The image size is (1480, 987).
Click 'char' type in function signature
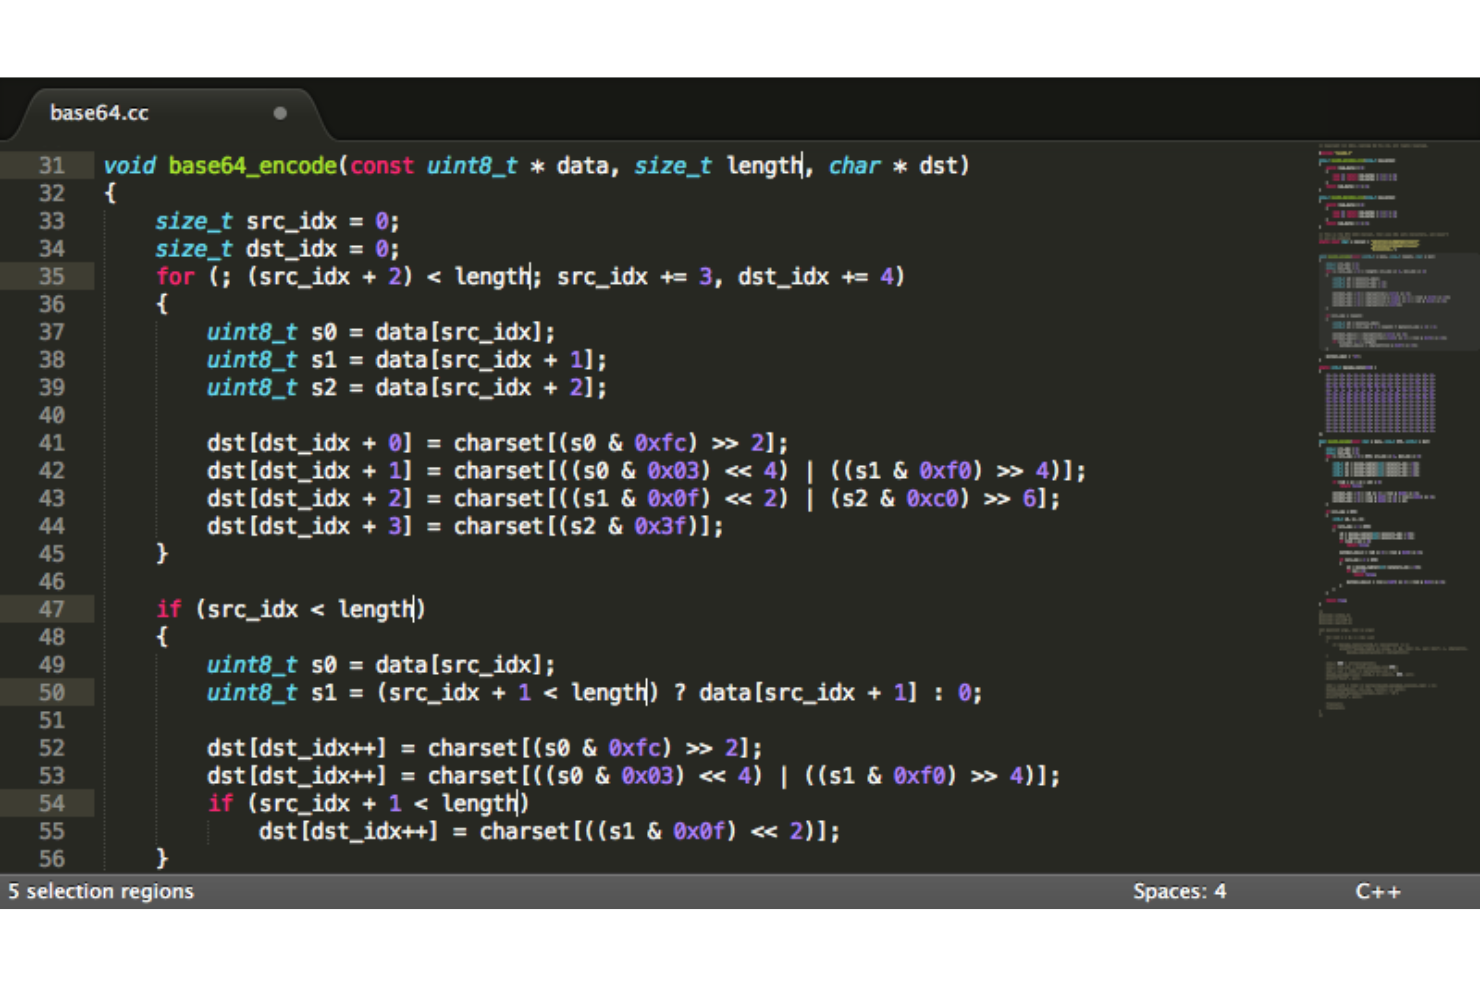point(854,165)
